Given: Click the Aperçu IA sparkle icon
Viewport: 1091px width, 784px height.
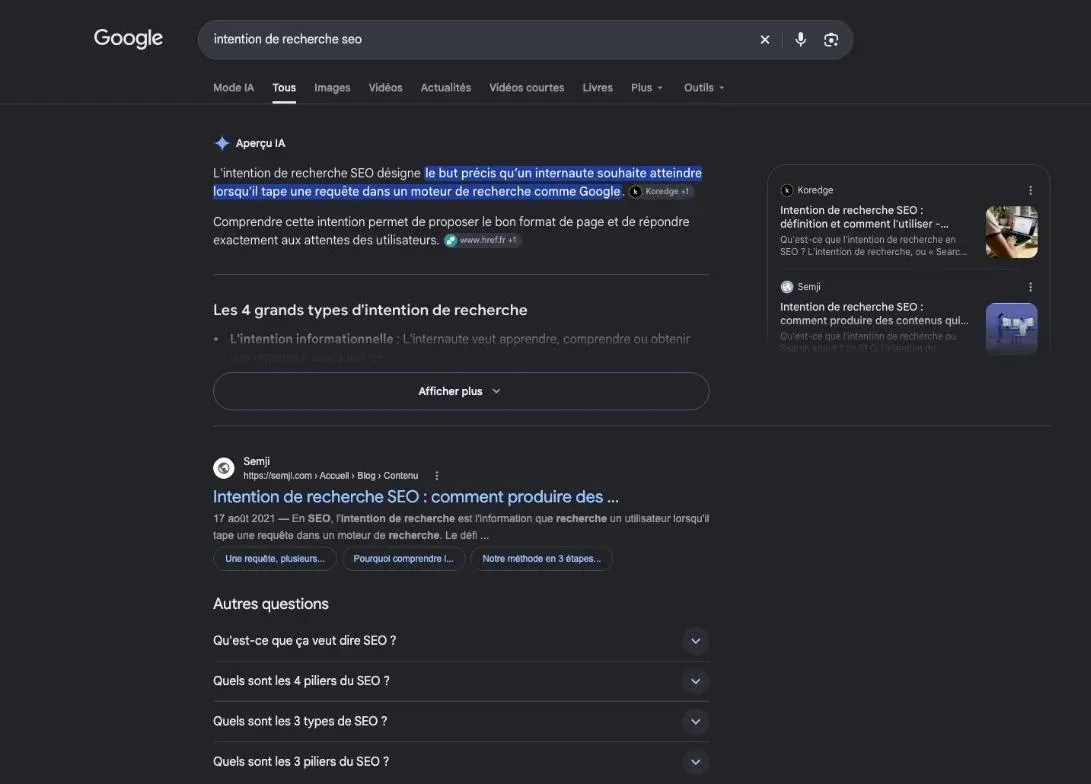Looking at the screenshot, I should [x=222, y=143].
